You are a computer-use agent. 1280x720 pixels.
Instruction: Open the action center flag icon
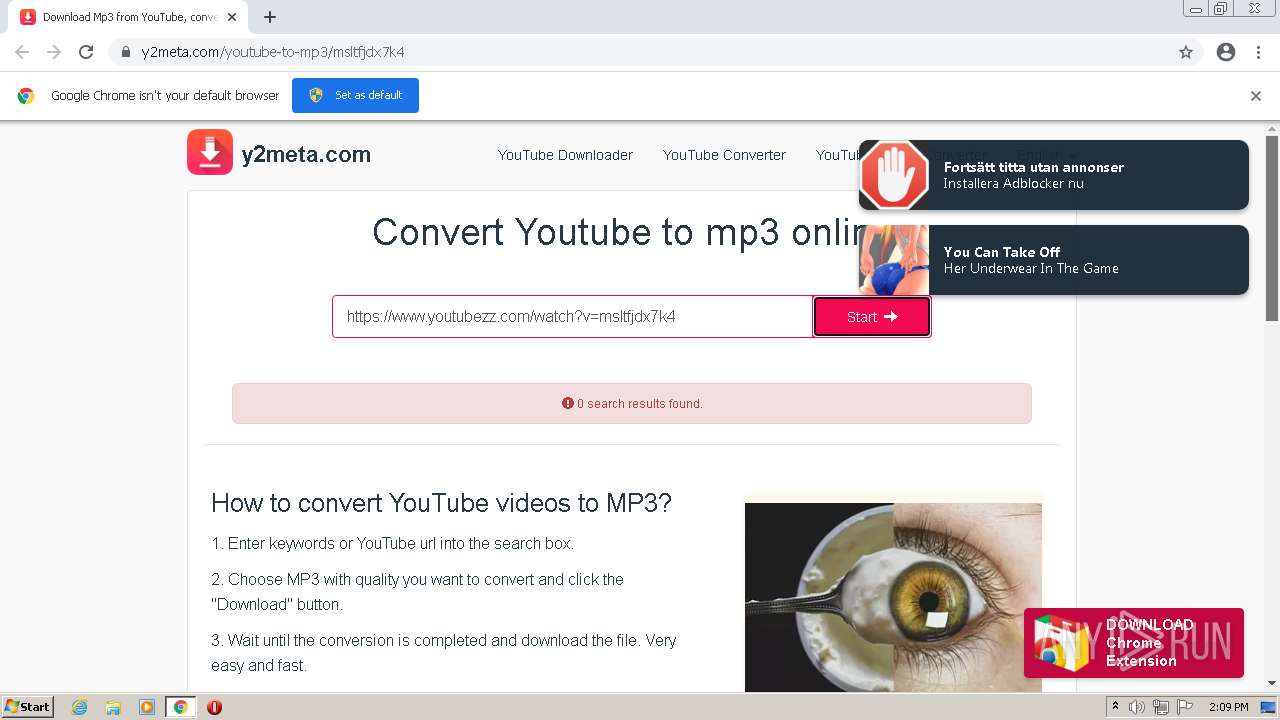1184,707
